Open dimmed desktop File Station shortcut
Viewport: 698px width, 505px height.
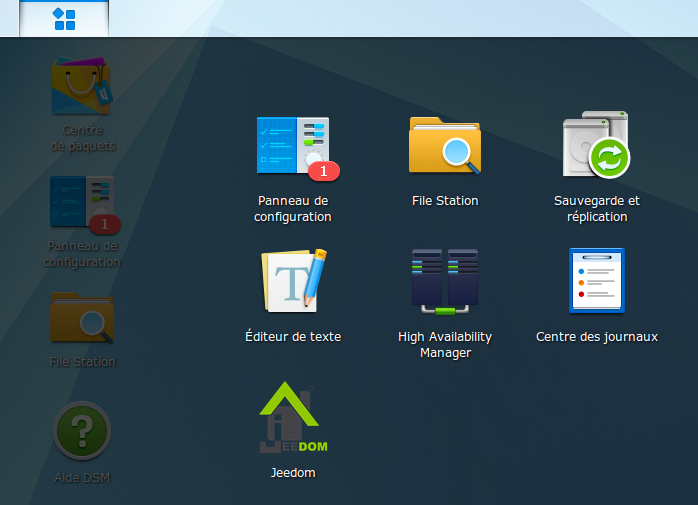(x=82, y=317)
